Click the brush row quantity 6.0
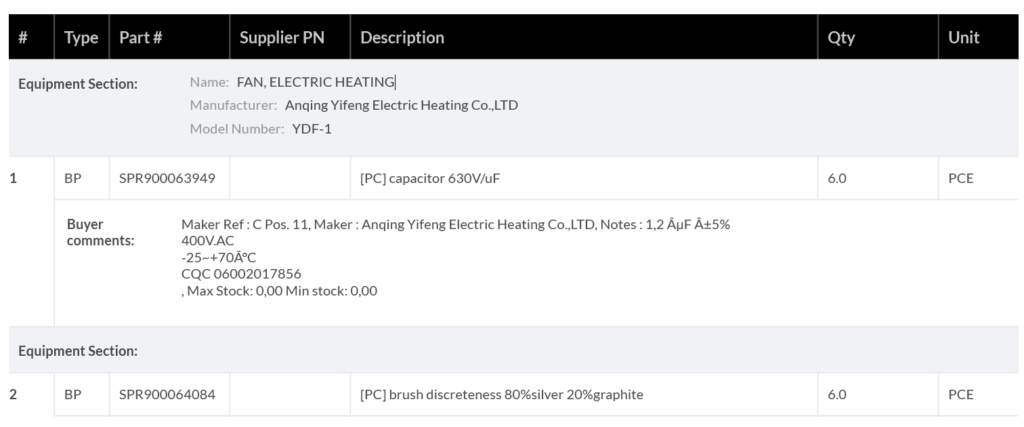The image size is (1024, 427). coord(837,394)
